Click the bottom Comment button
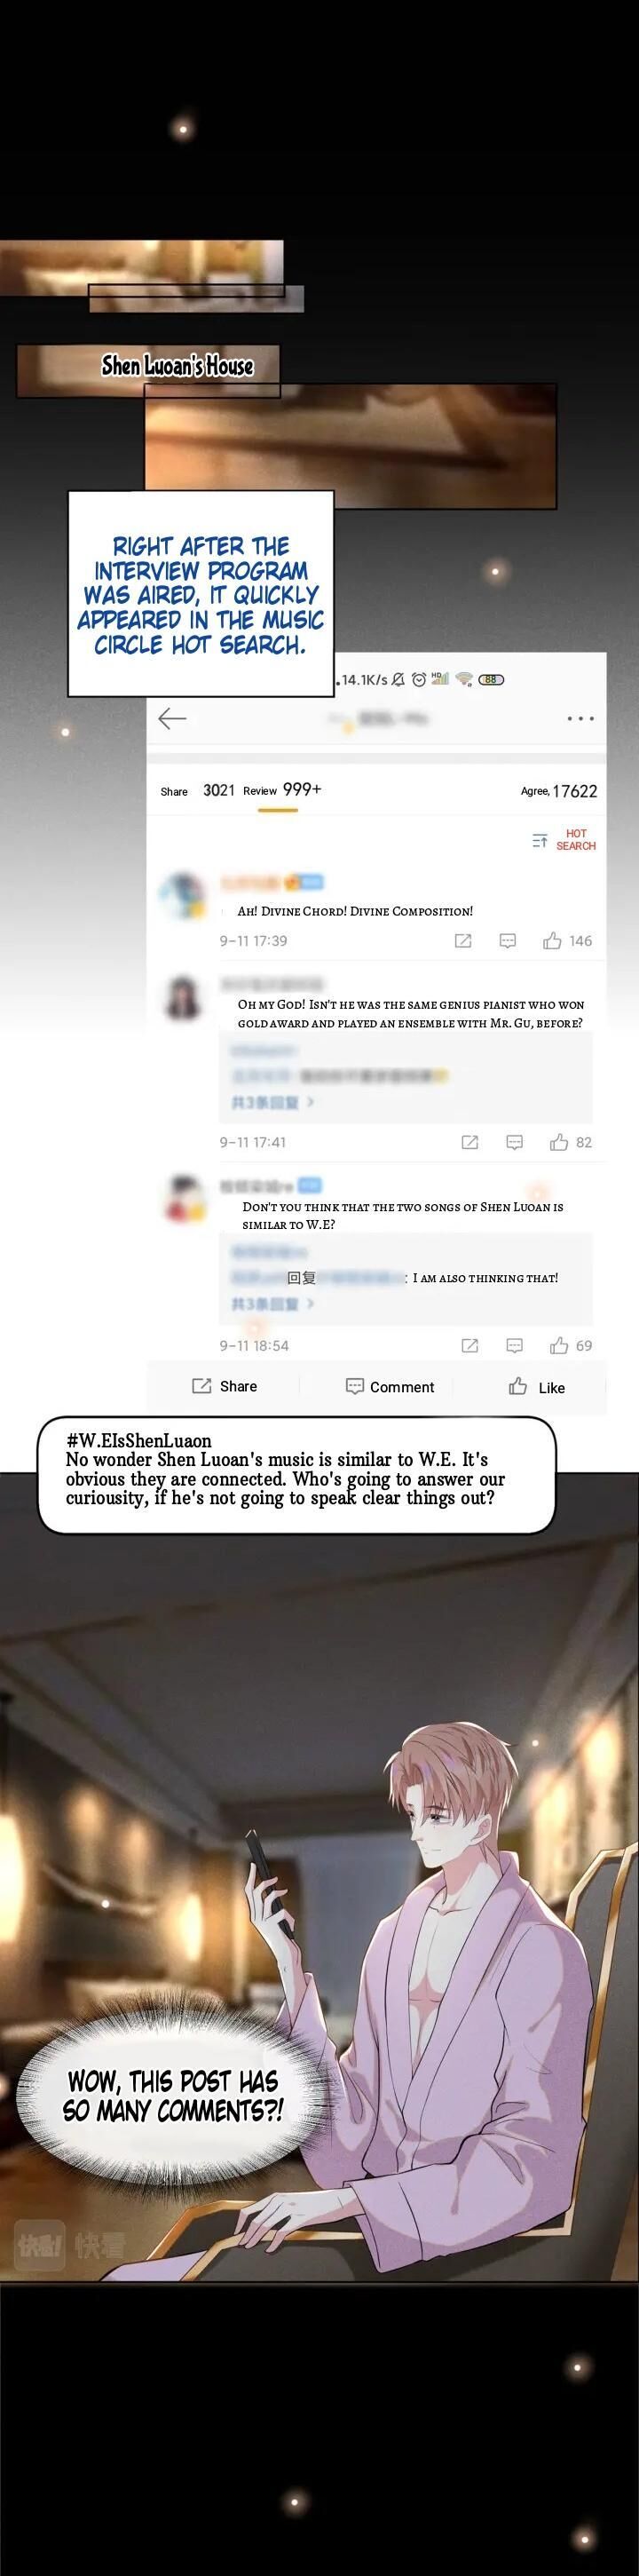 (x=390, y=1386)
